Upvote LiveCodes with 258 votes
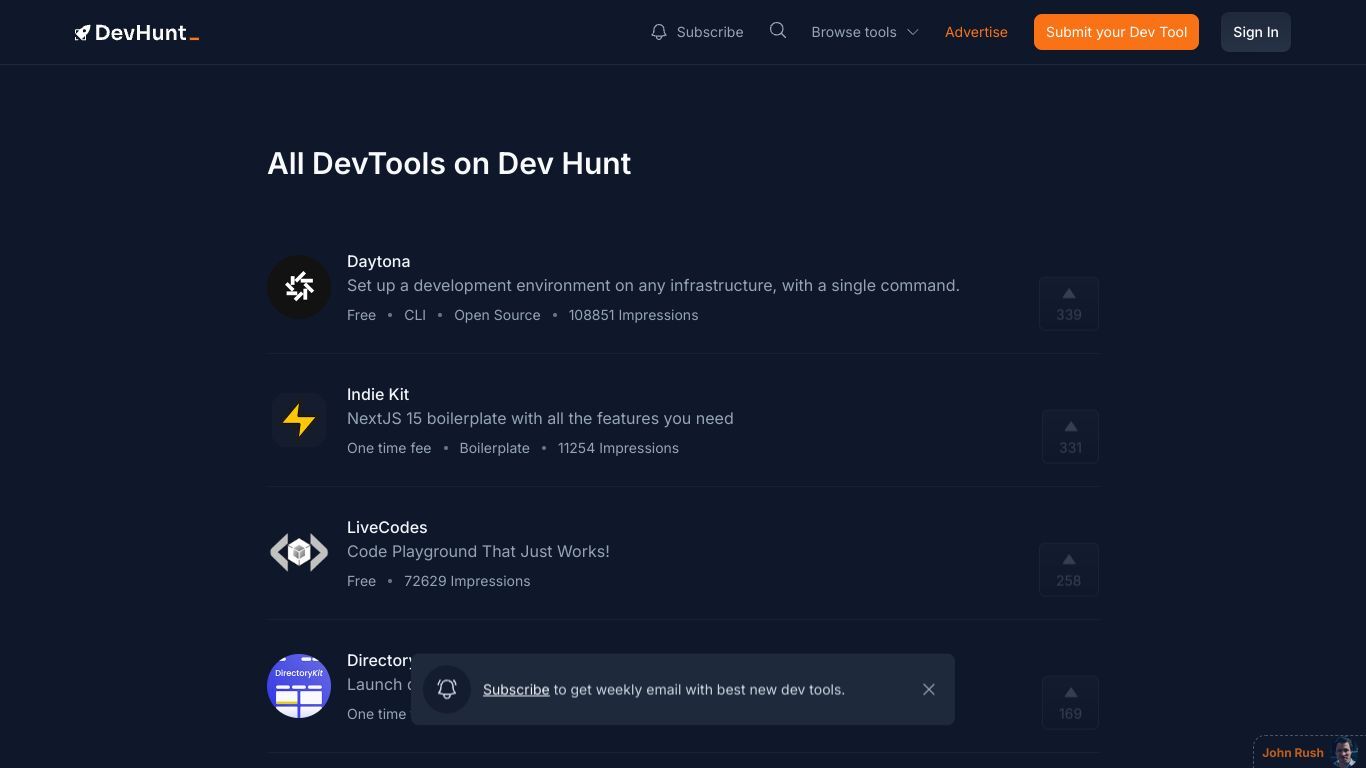This screenshot has height=768, width=1366. click(x=1069, y=570)
